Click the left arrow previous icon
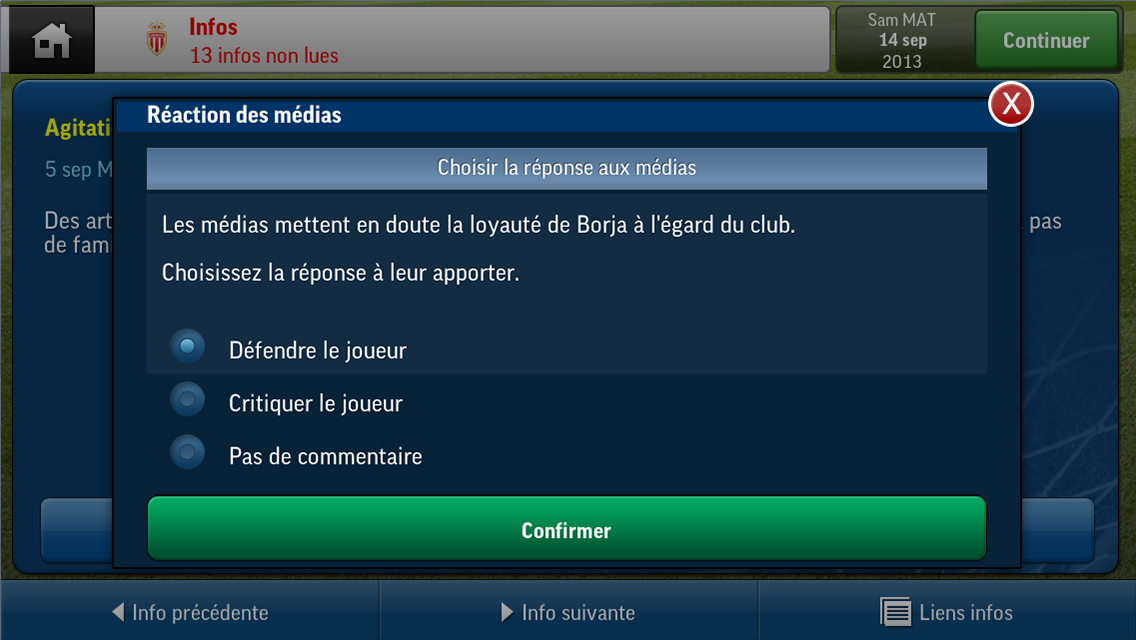1136x640 pixels. [118, 612]
